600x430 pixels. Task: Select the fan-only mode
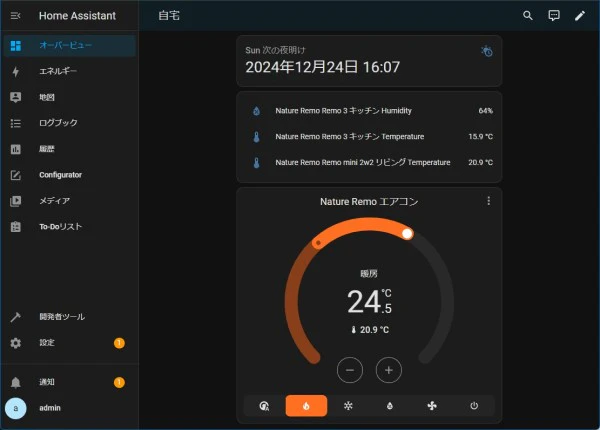(432, 406)
